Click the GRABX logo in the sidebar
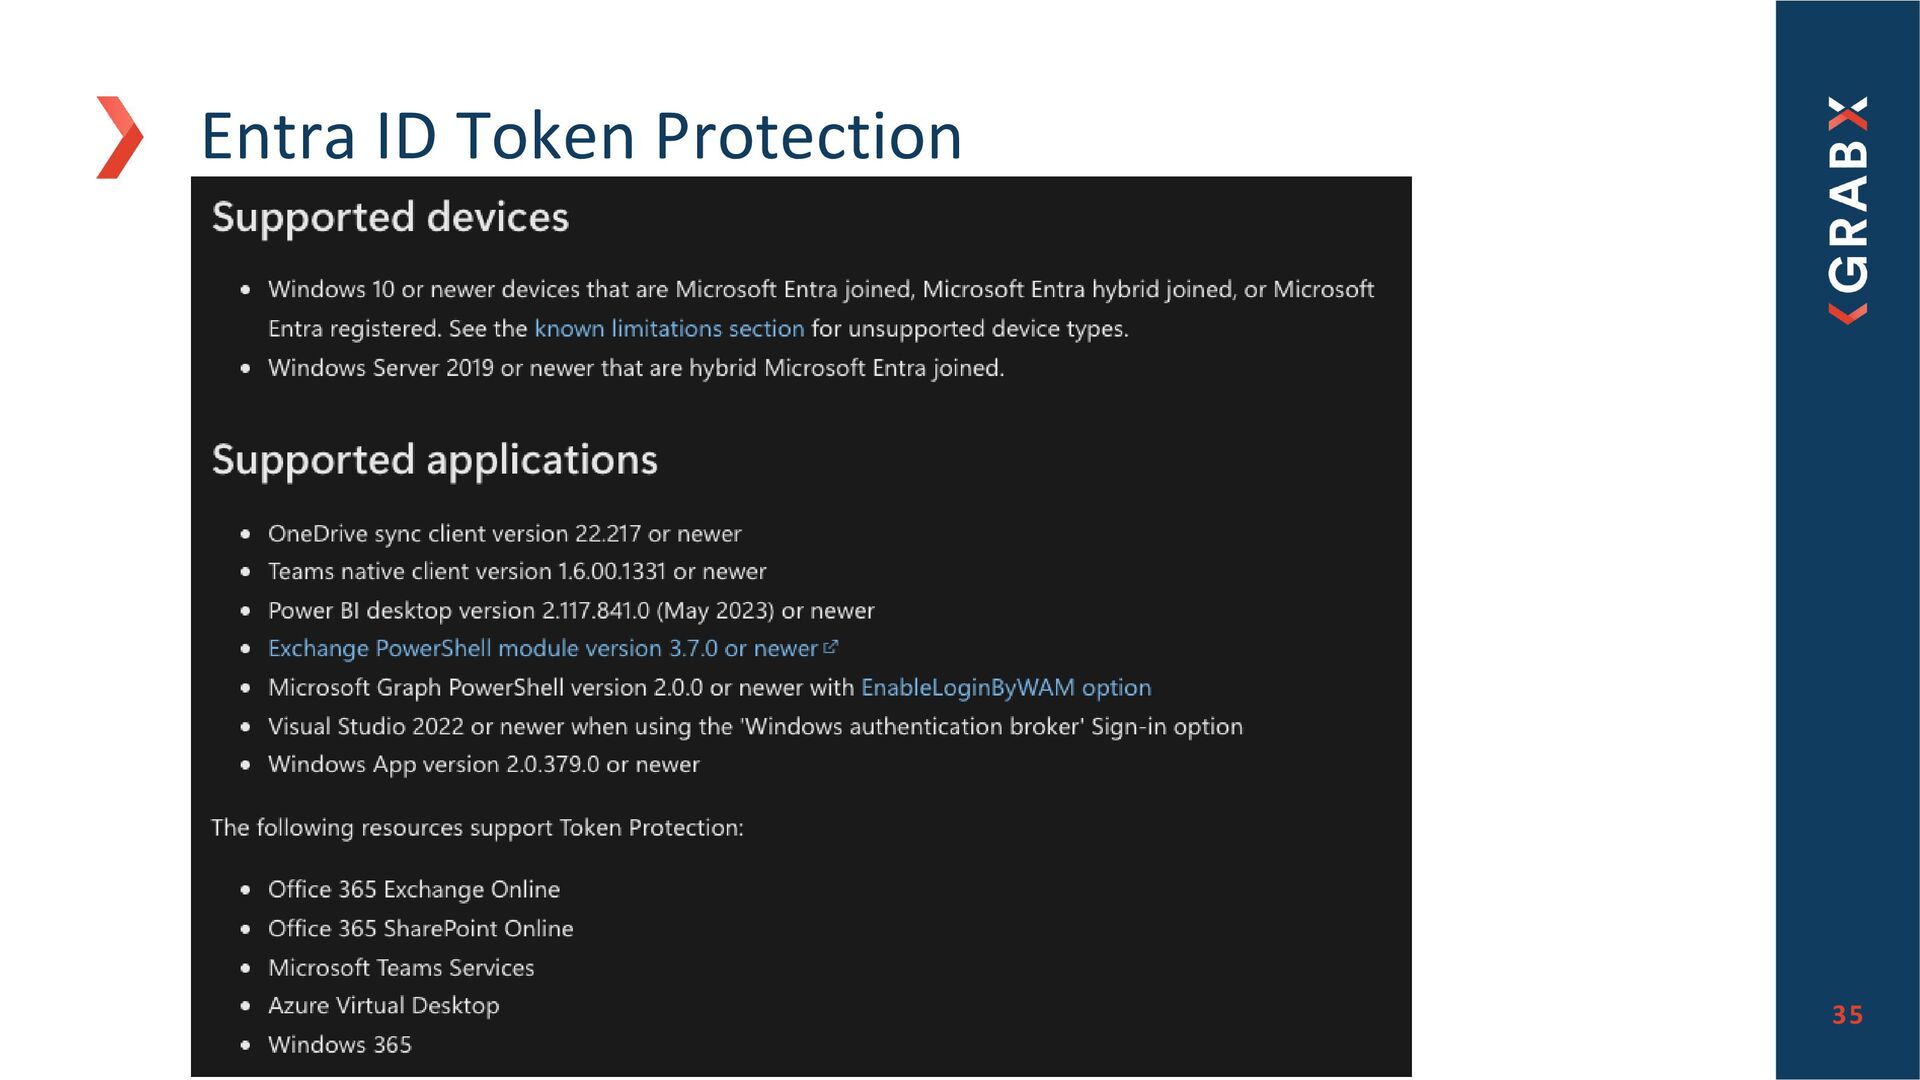The height and width of the screenshot is (1080, 1920). pos(1848,209)
